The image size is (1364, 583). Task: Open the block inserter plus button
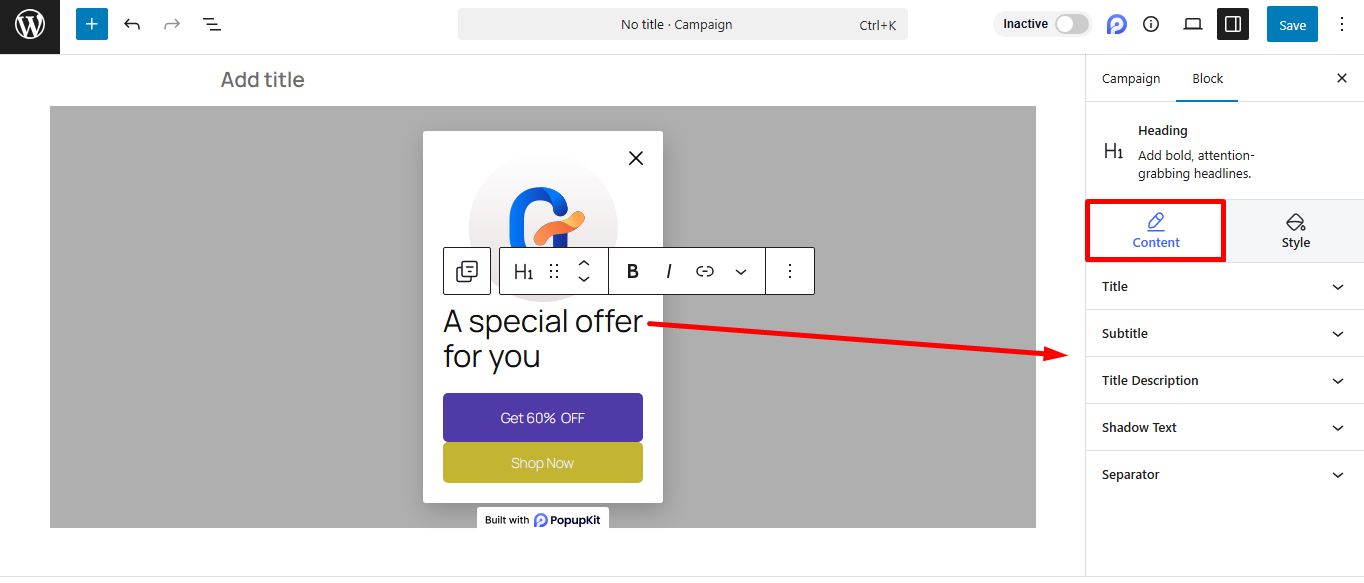[91, 24]
